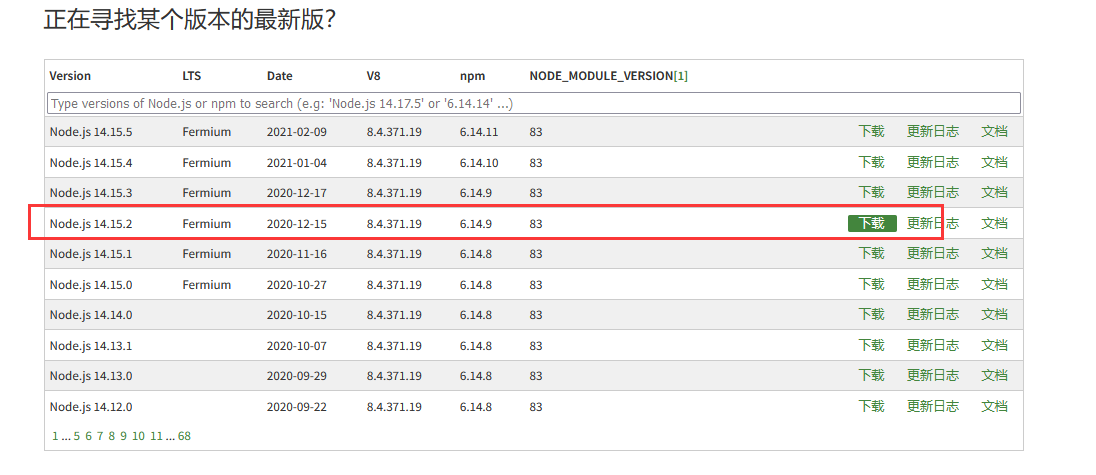1096x475 pixels.
Task: Download Node.js 14.15.3
Action: click(872, 193)
